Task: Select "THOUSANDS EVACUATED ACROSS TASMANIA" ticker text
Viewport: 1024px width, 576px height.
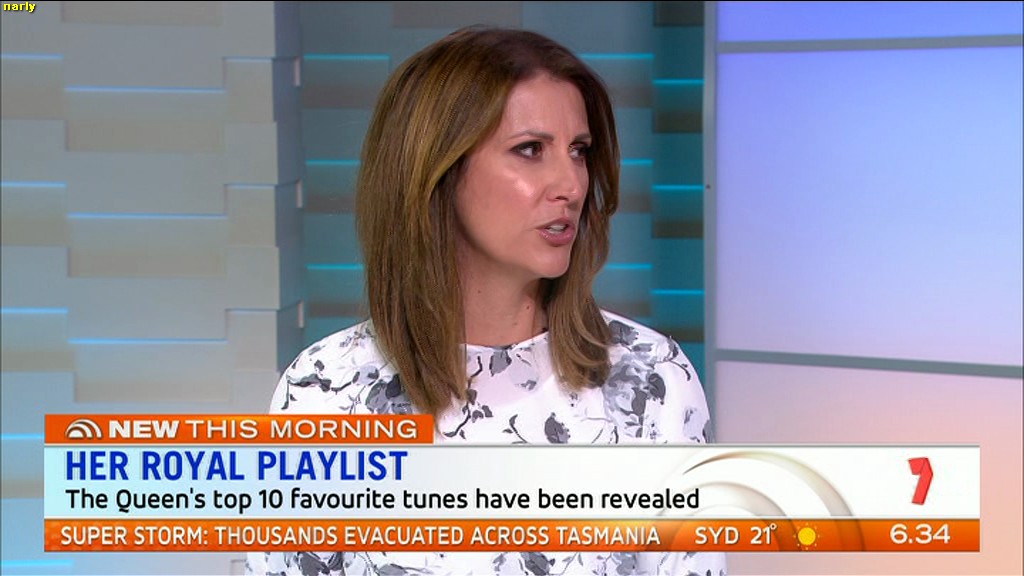Action: coord(437,536)
